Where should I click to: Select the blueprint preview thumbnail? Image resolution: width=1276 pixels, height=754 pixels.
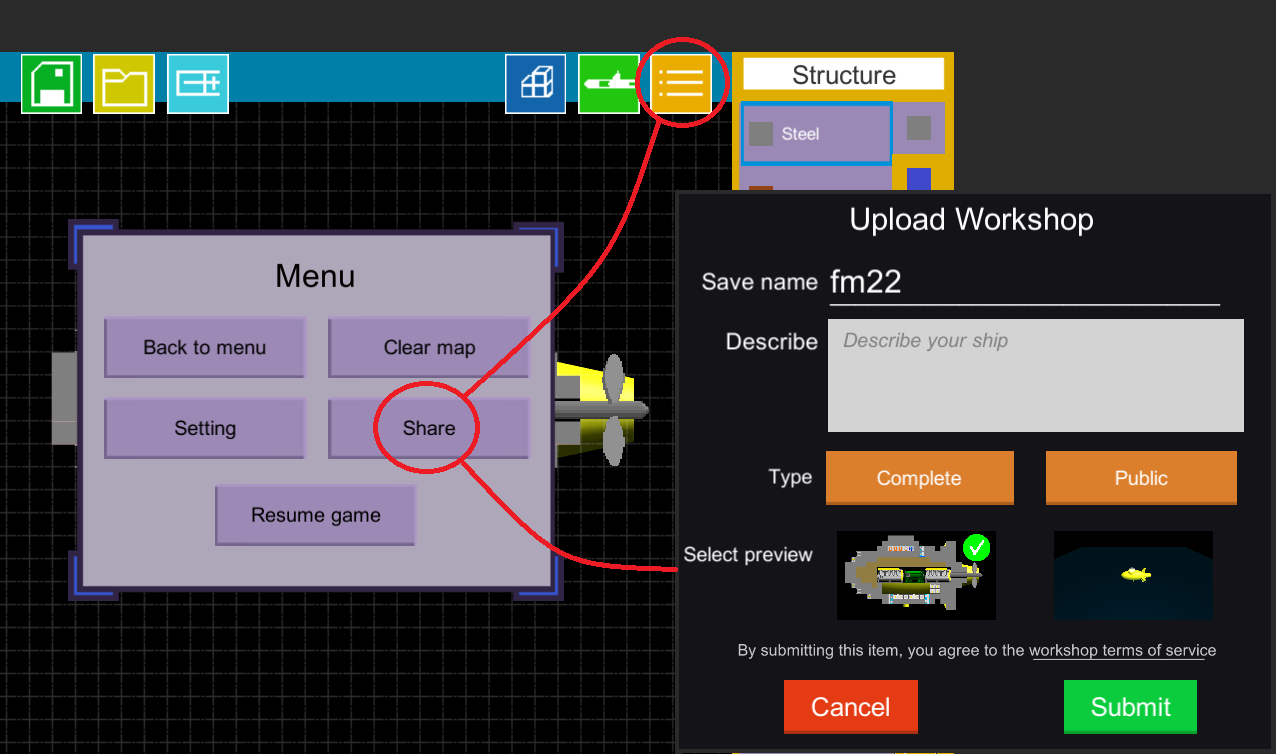[916, 575]
